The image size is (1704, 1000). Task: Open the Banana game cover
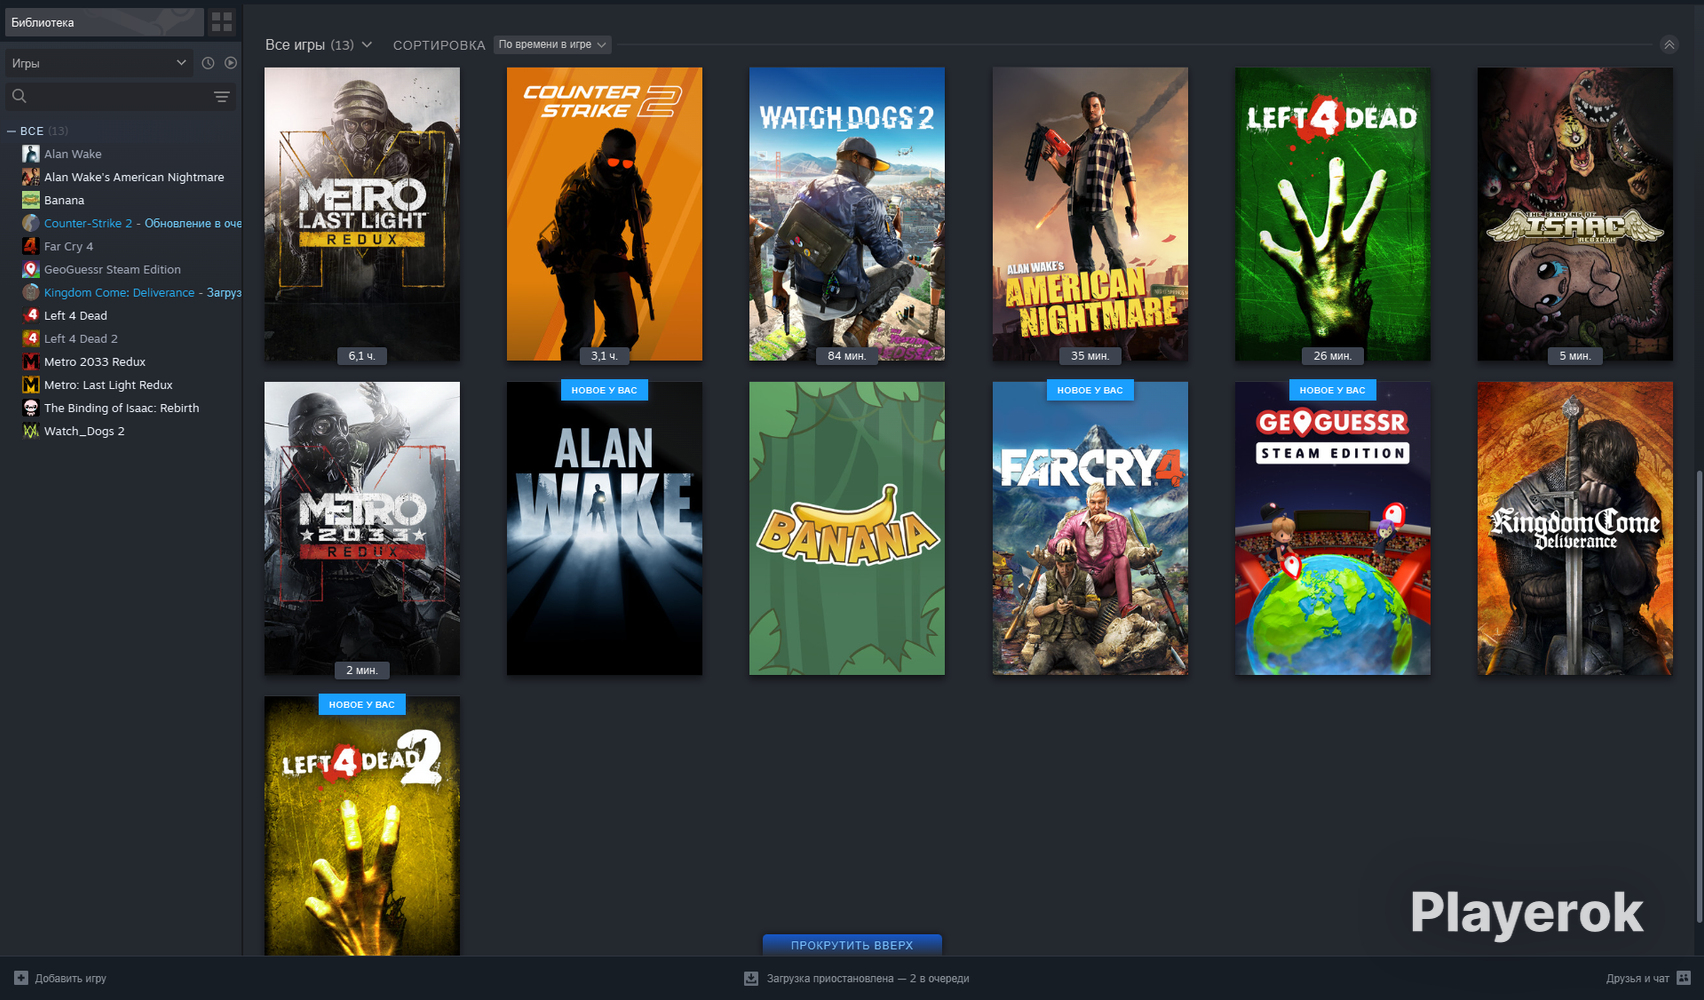(x=847, y=528)
